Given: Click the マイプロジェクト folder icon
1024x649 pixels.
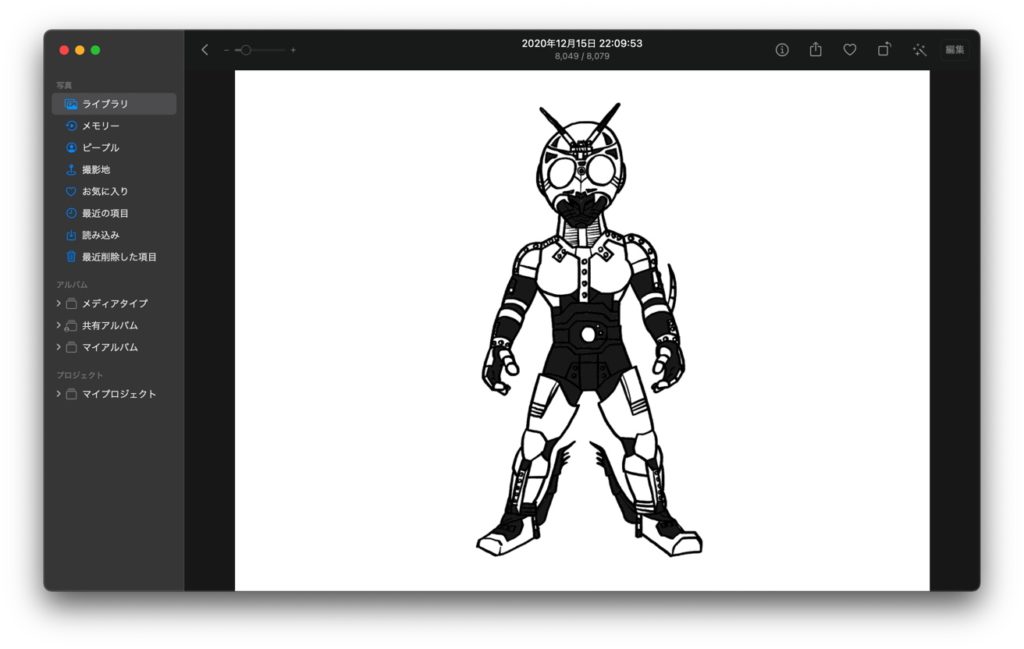Looking at the screenshot, I should click(71, 394).
